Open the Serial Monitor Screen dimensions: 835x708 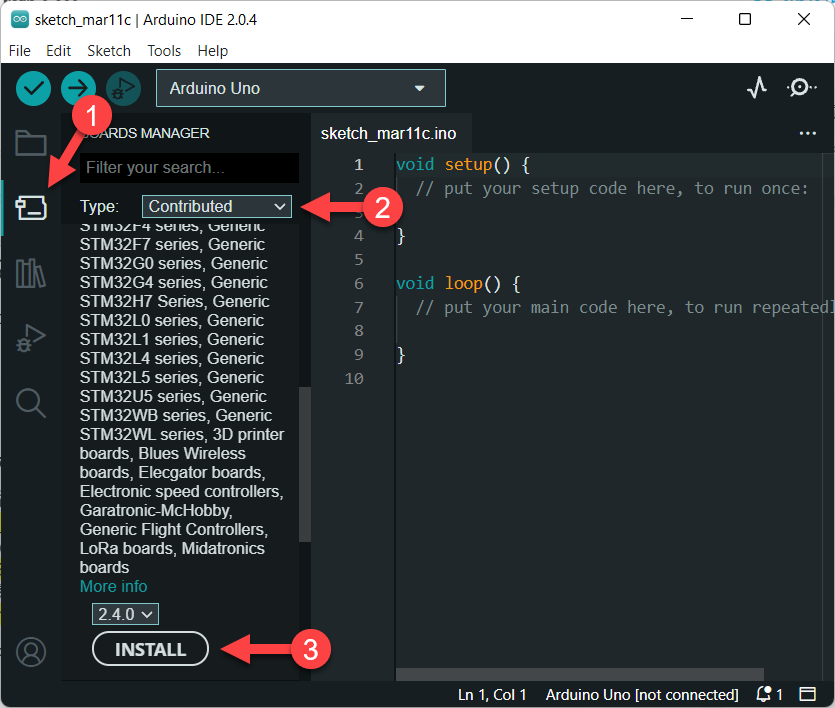(x=800, y=87)
